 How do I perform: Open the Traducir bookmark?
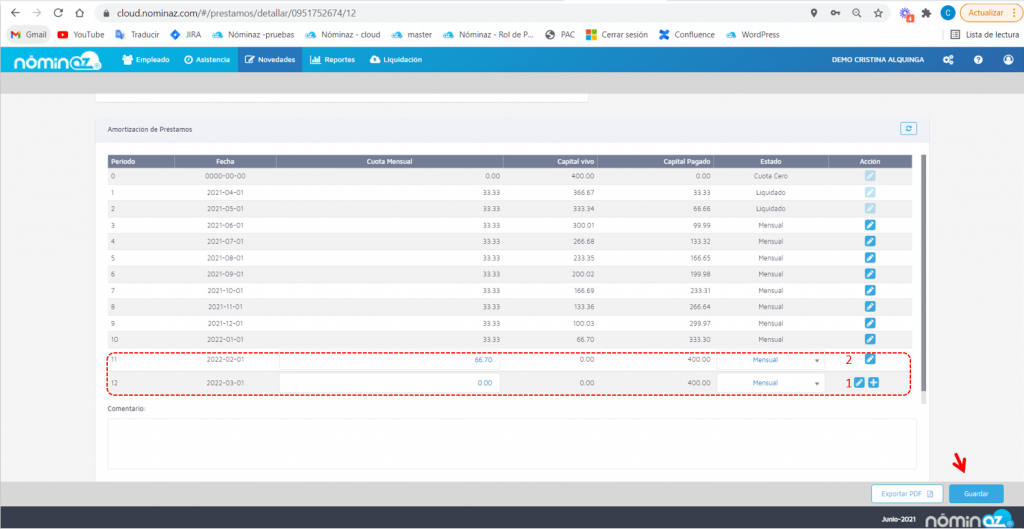click(x=137, y=35)
